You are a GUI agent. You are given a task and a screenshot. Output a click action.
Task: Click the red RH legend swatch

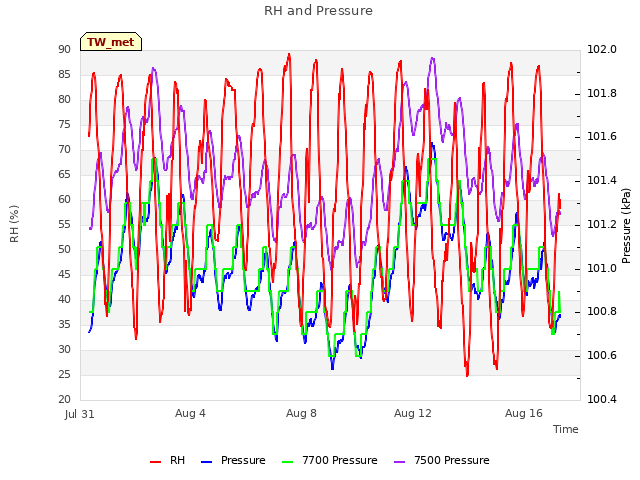pos(156,461)
